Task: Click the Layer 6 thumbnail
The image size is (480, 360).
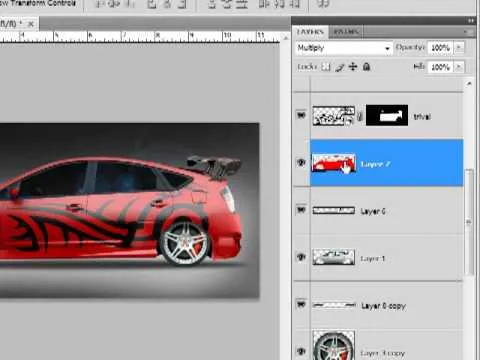Action: [x=334, y=210]
